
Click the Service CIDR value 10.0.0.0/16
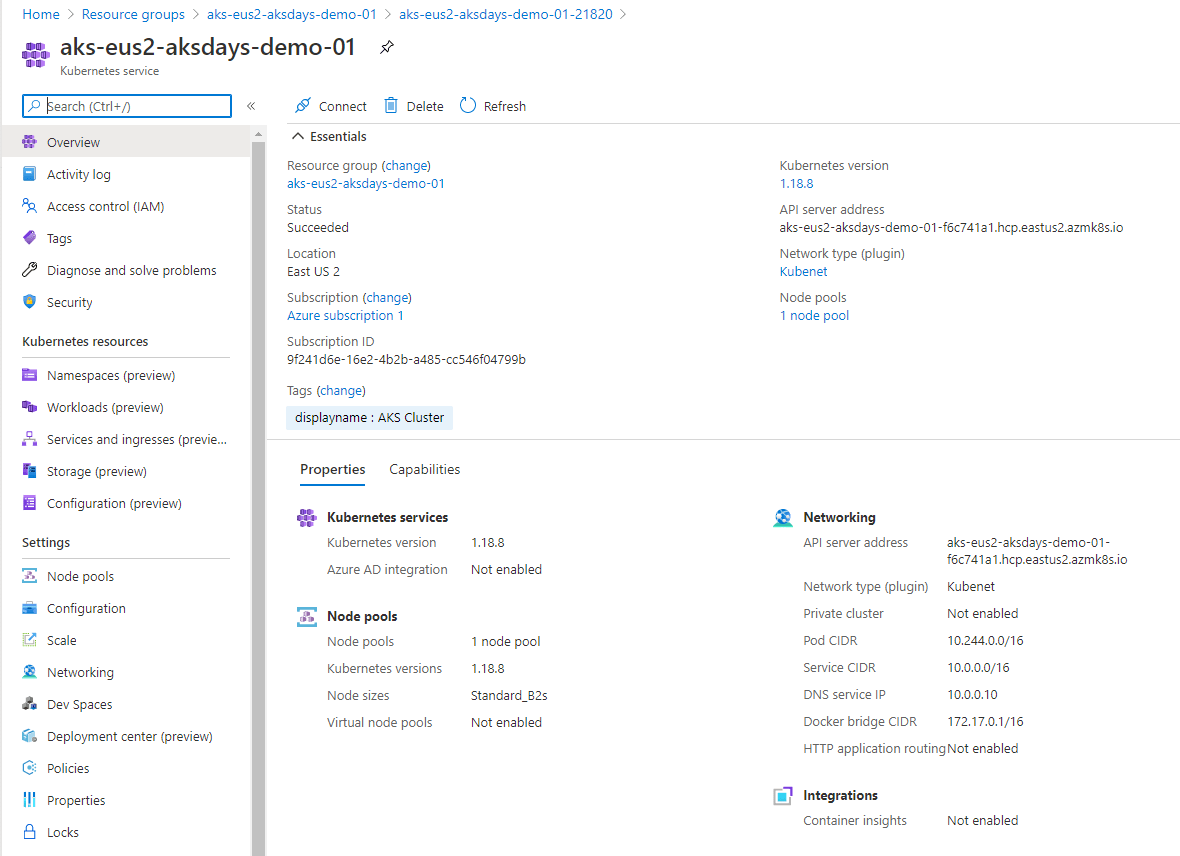click(x=978, y=668)
